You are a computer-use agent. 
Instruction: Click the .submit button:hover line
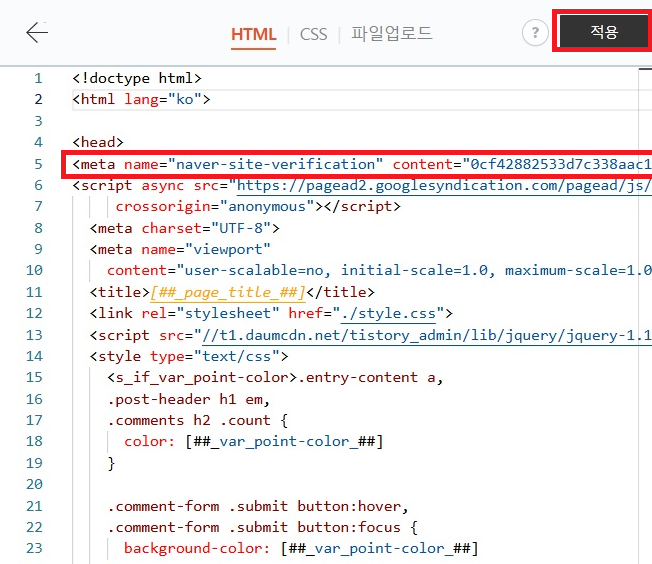click(258, 506)
